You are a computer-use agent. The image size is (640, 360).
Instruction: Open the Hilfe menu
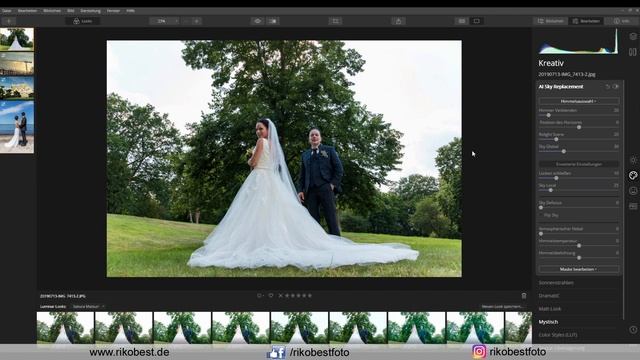pyautogui.click(x=130, y=11)
